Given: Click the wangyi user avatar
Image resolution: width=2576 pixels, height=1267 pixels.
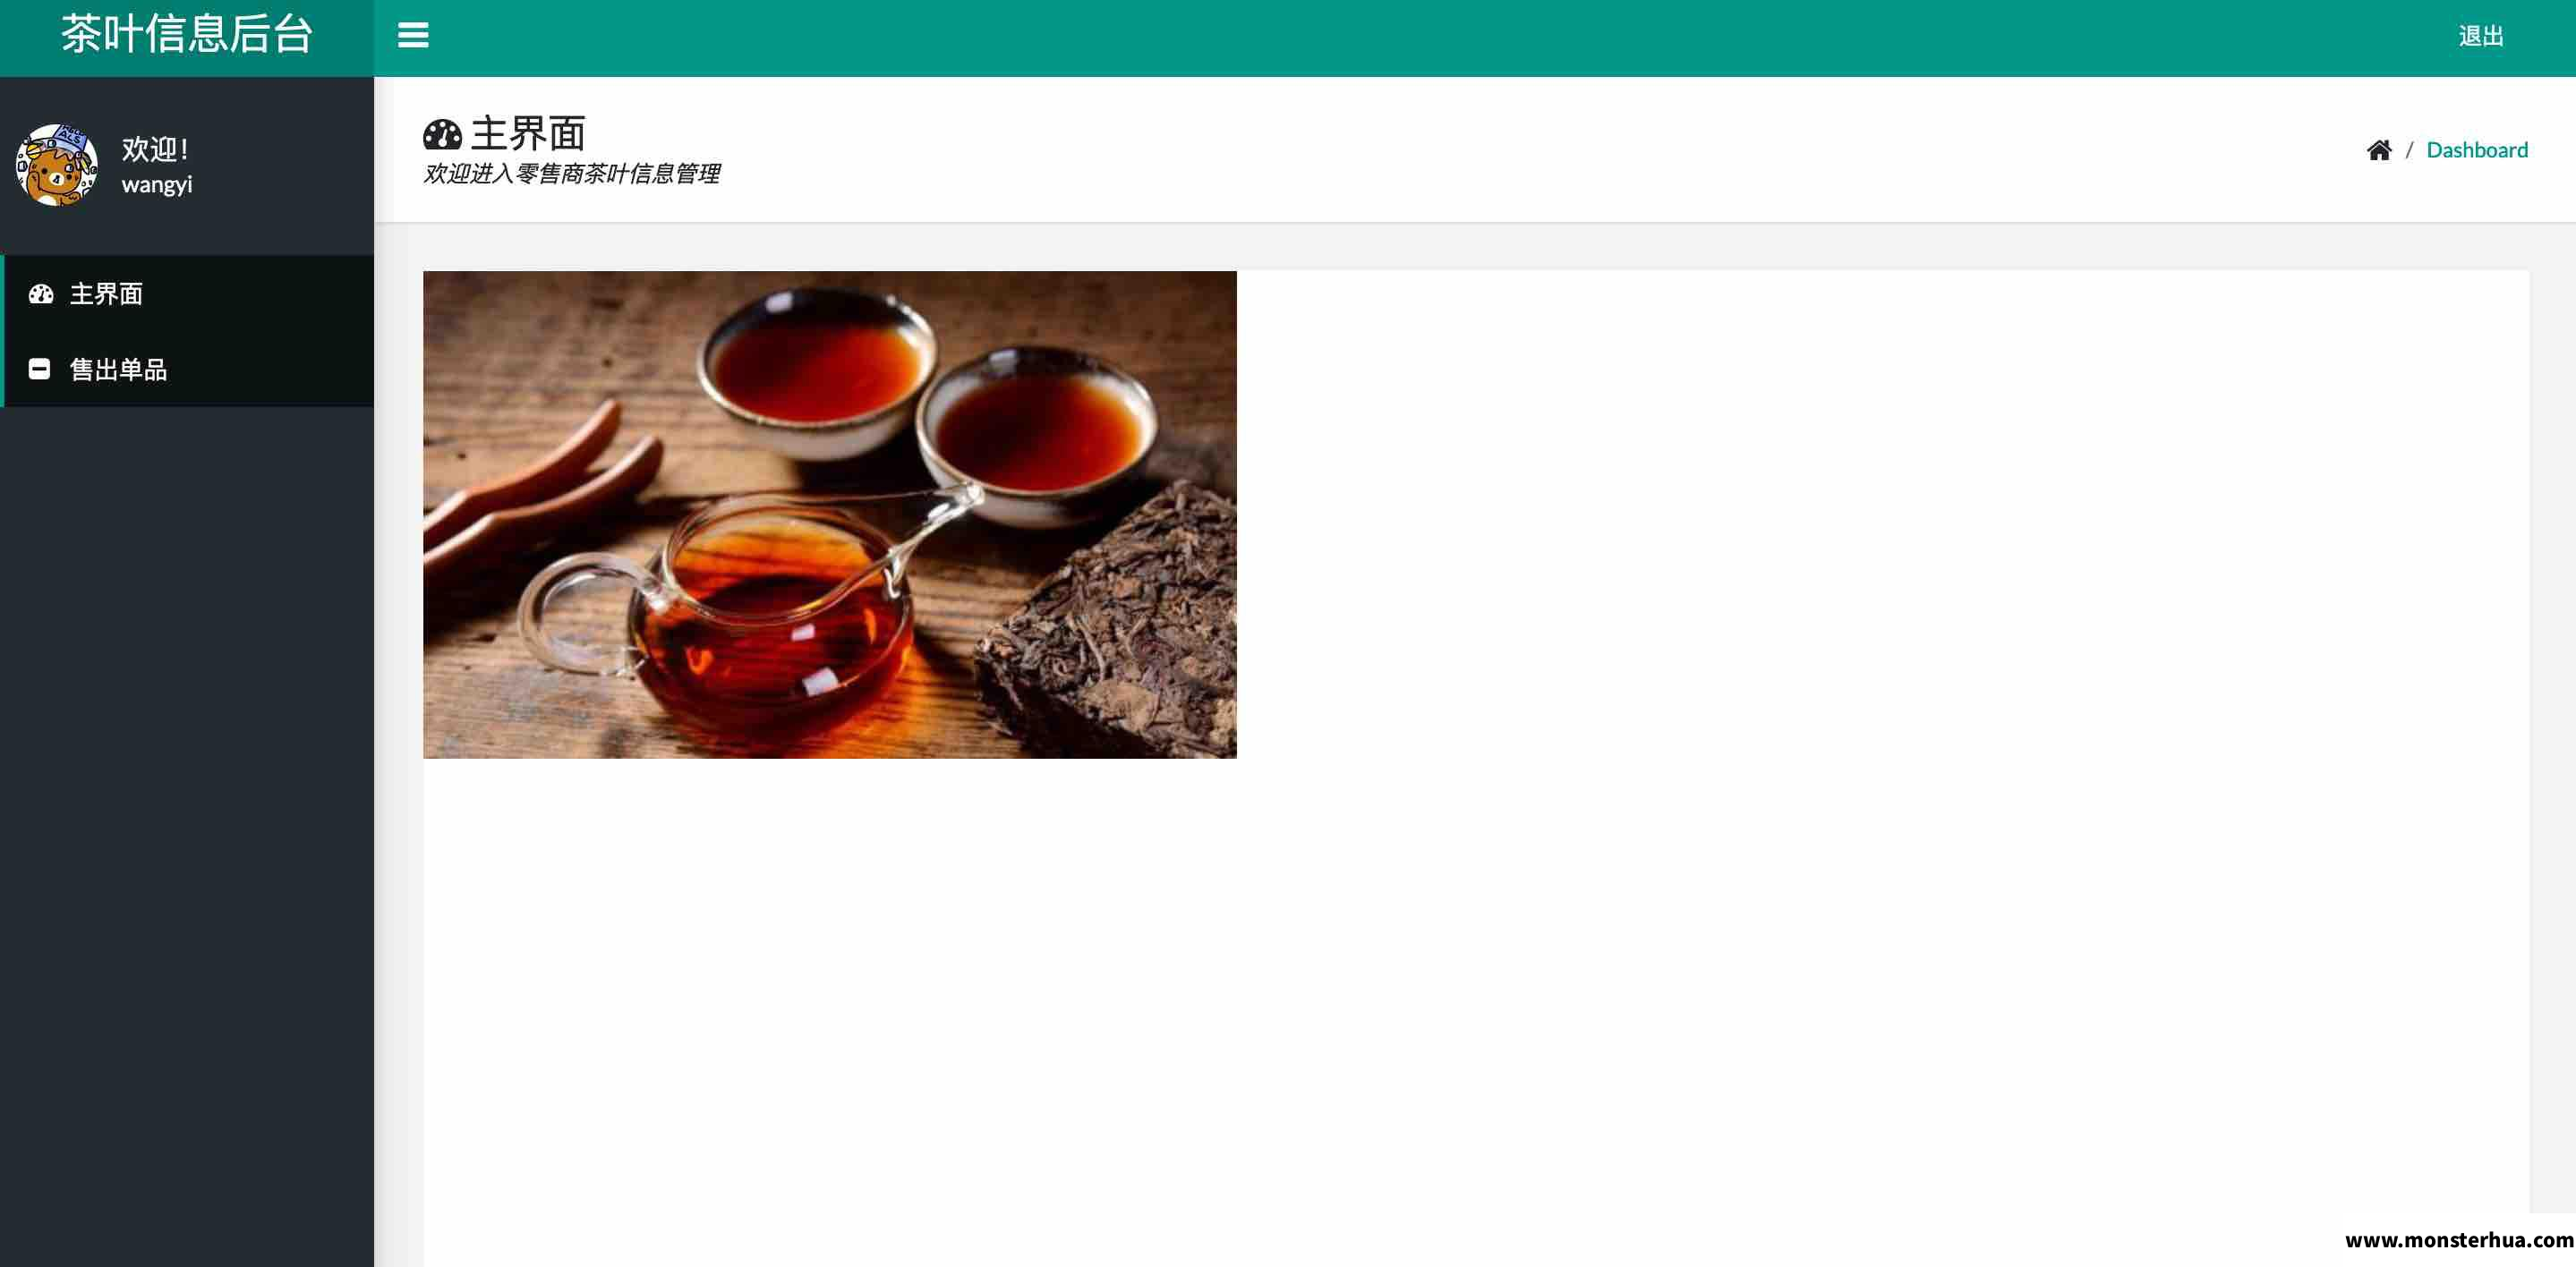Looking at the screenshot, I should [57, 165].
